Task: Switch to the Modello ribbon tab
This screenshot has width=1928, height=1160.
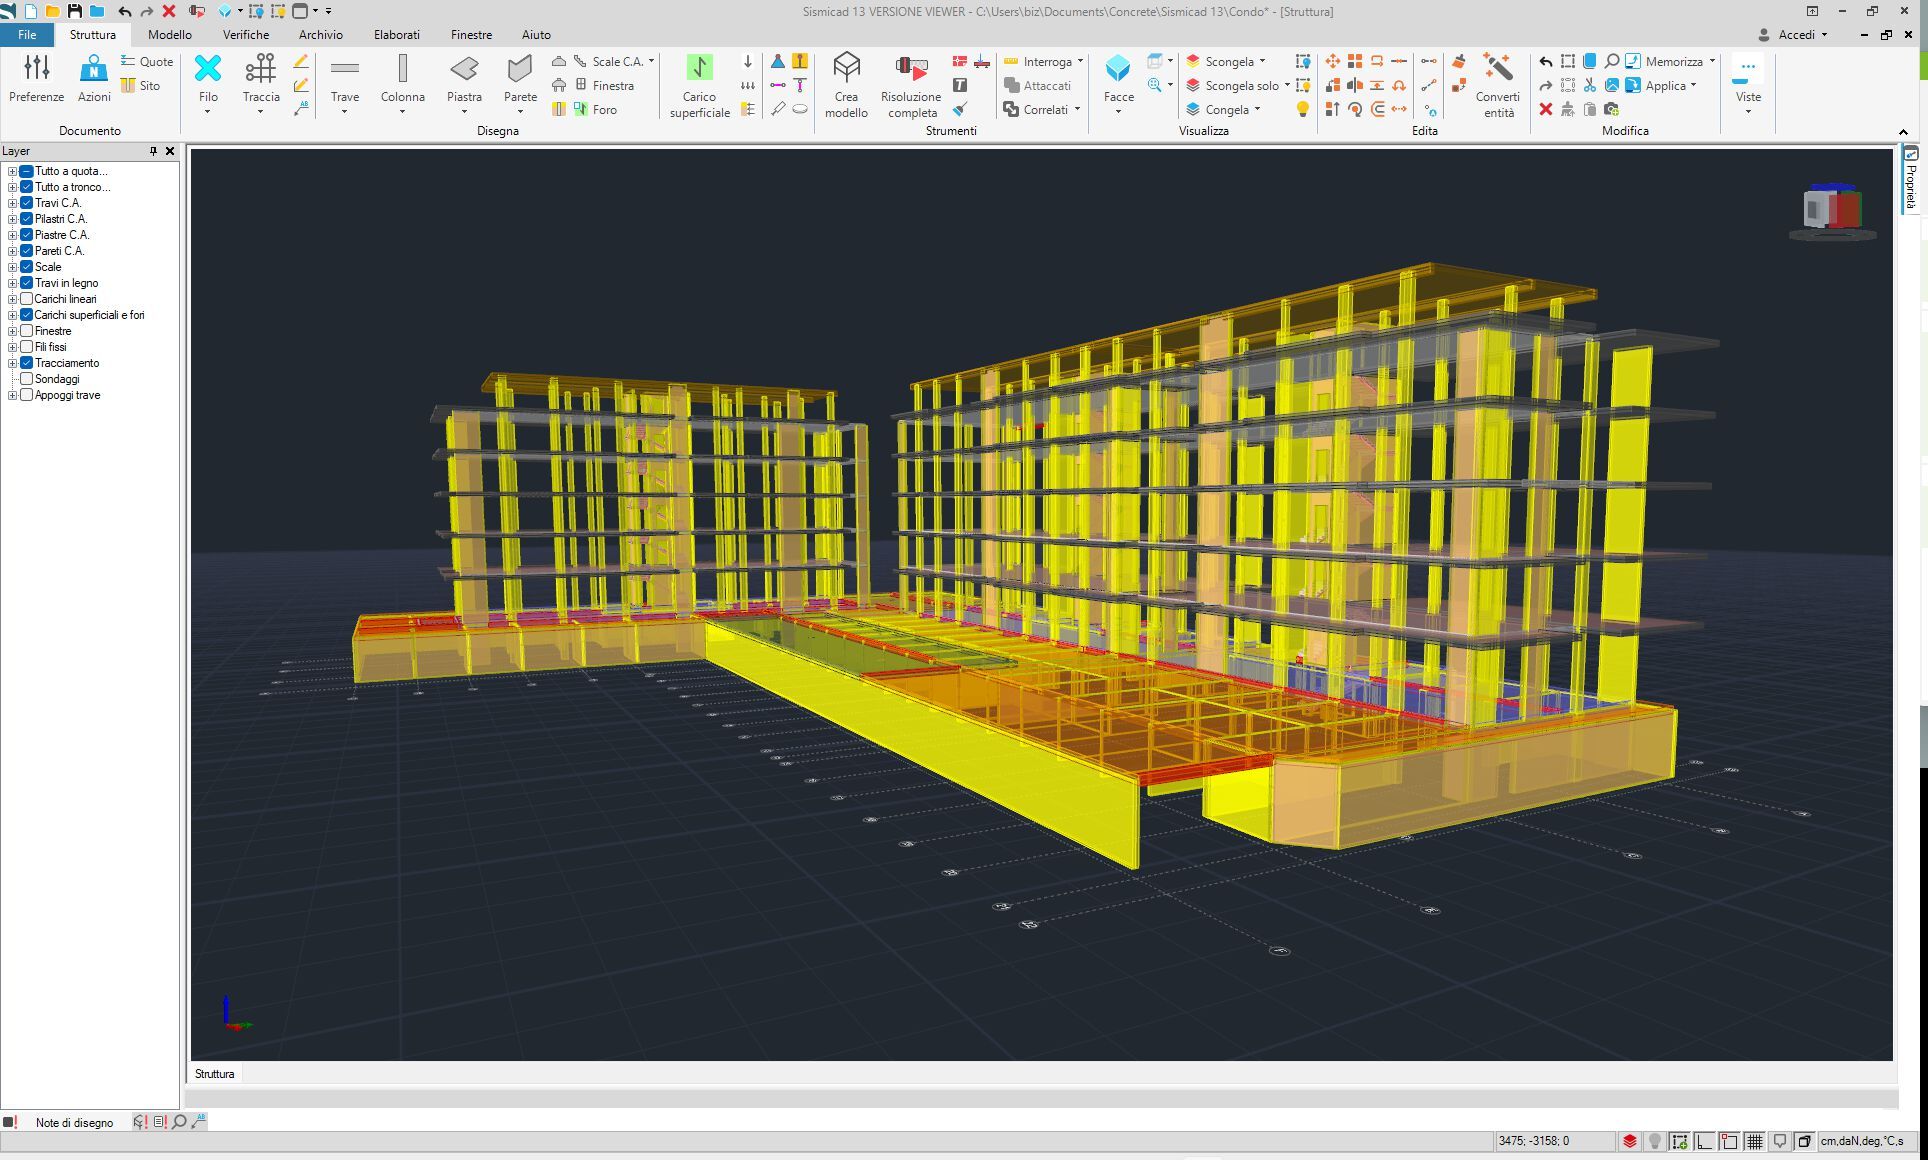Action: click(170, 34)
